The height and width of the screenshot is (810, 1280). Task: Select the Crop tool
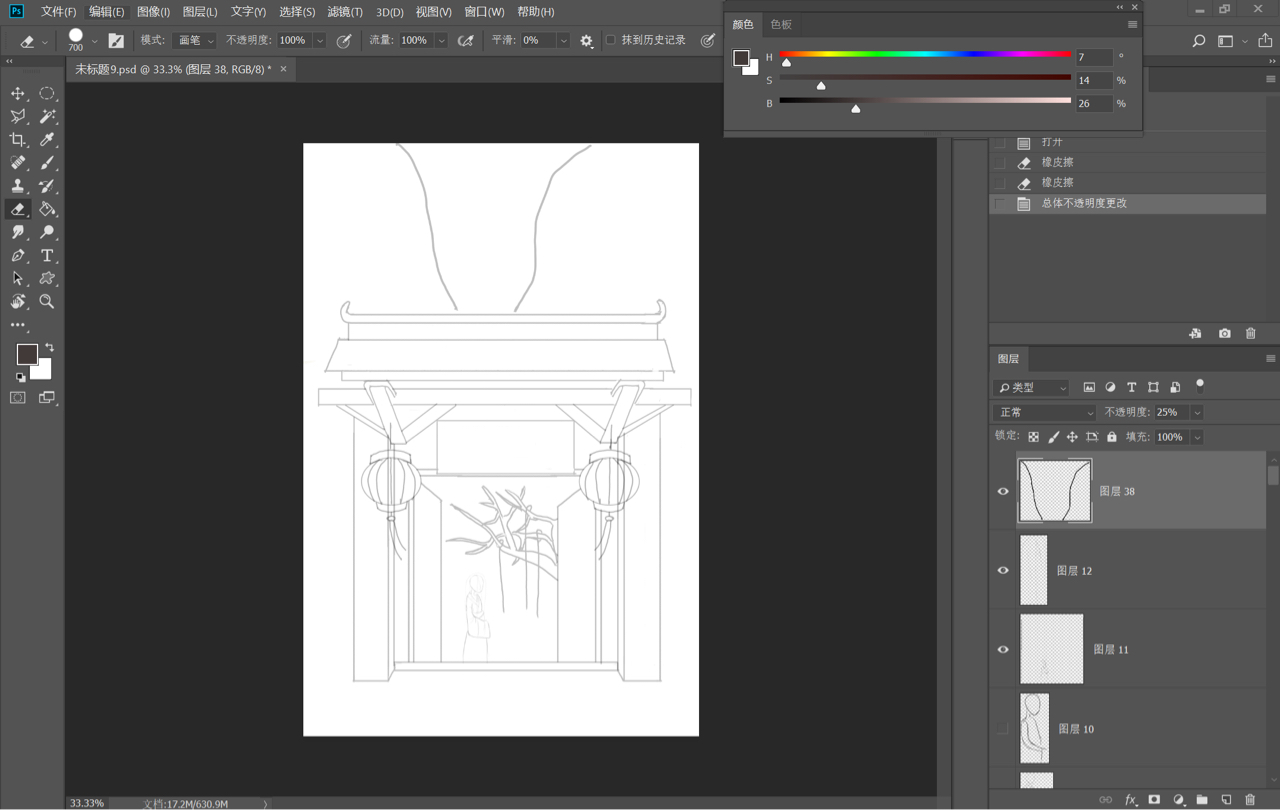point(18,140)
